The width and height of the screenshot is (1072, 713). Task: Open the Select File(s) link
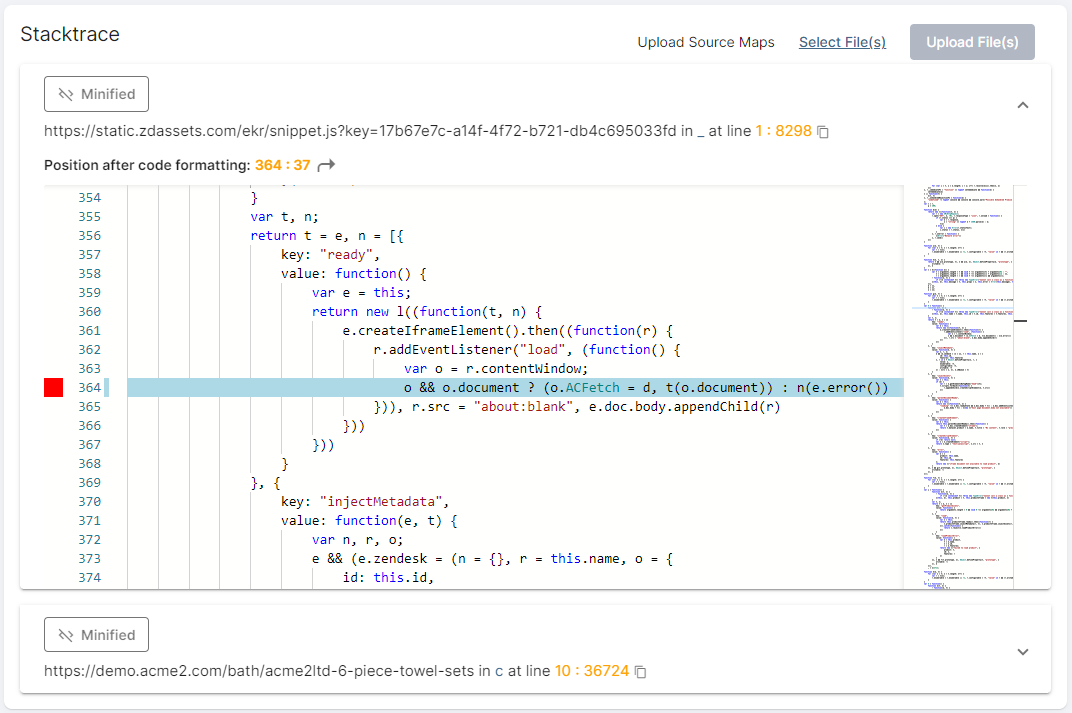coord(842,42)
